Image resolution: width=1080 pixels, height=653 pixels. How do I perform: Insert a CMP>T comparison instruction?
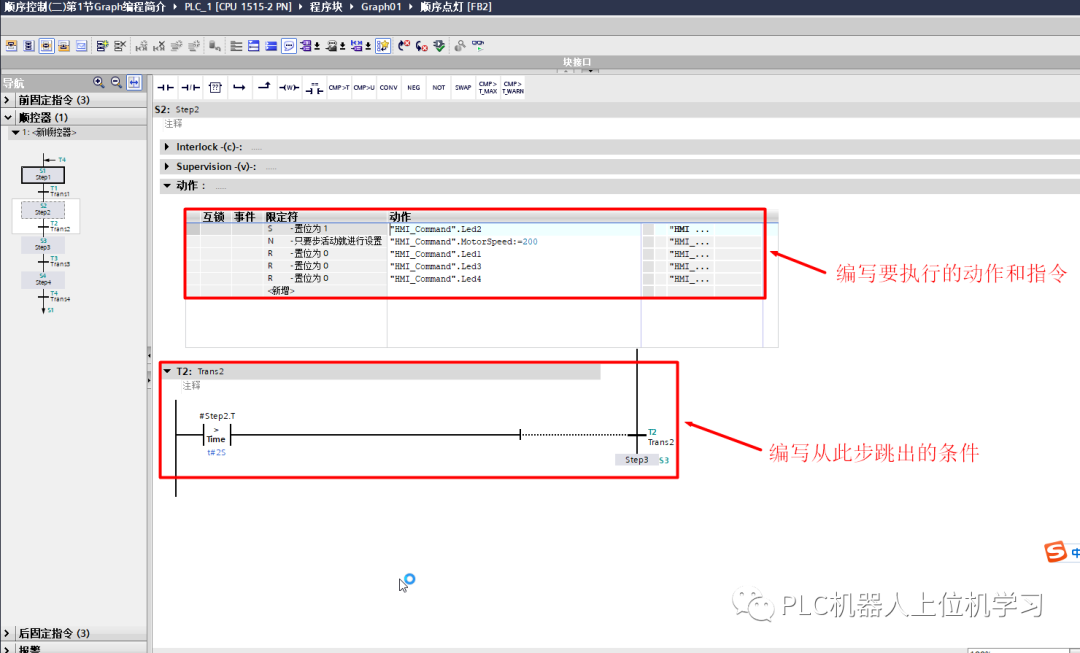click(338, 87)
